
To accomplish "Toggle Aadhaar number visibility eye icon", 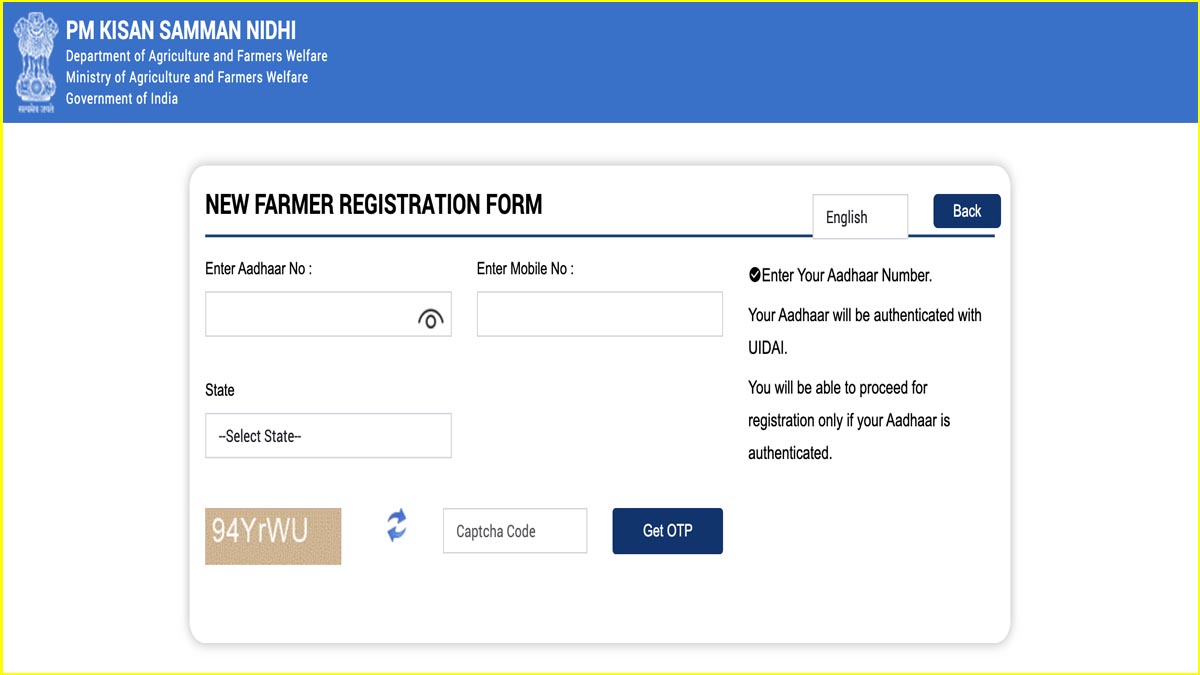I will tap(430, 319).
